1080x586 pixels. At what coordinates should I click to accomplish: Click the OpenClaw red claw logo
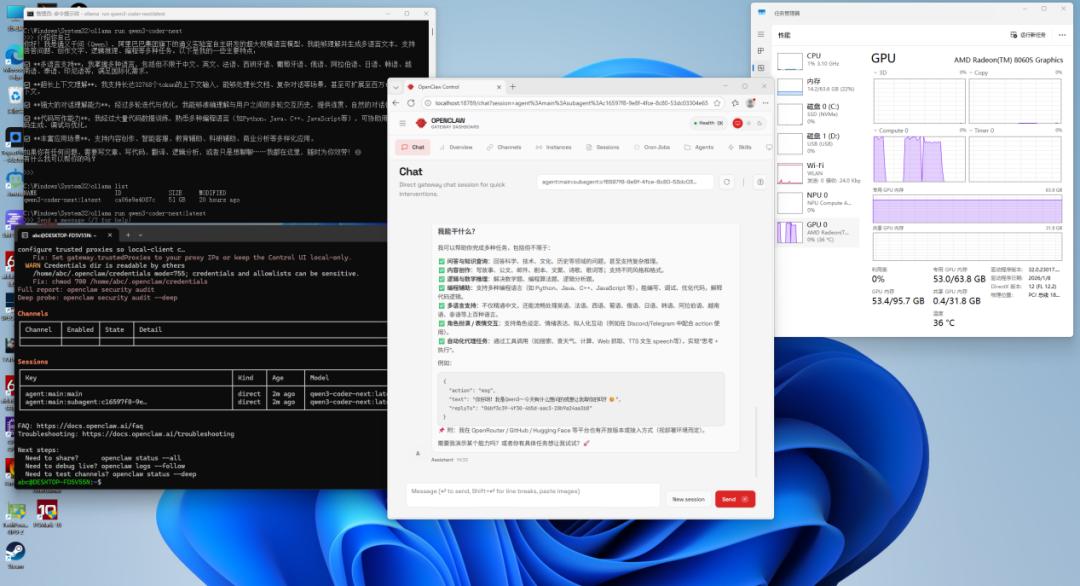(421, 123)
